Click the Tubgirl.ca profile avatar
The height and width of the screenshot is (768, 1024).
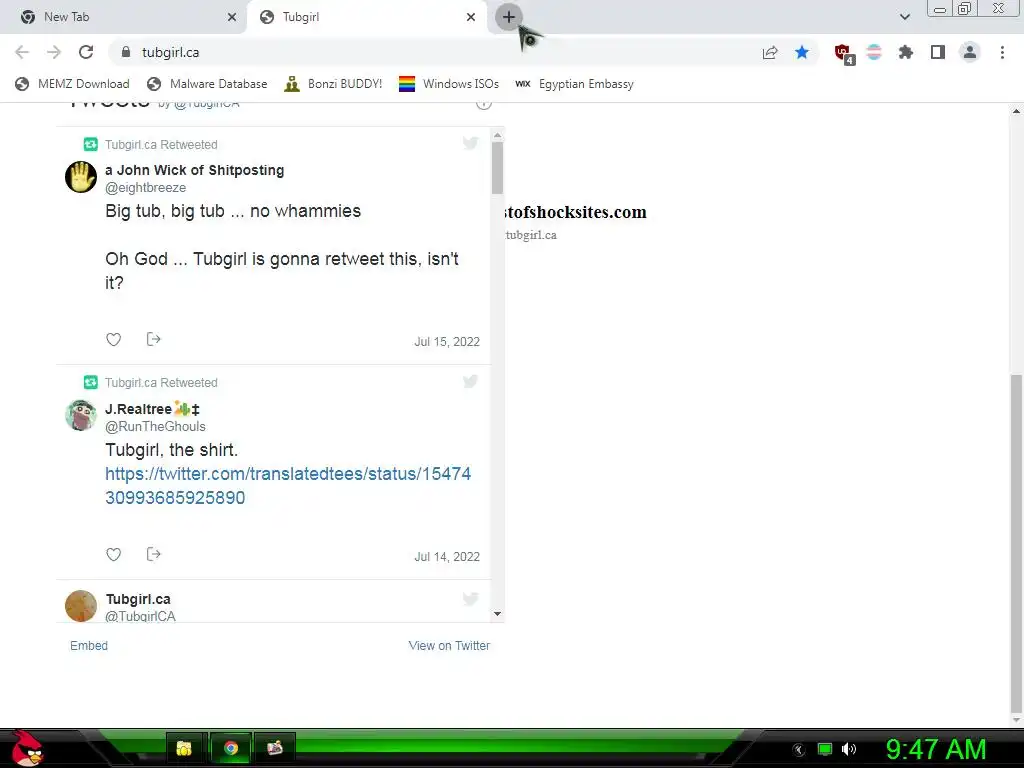(81, 605)
